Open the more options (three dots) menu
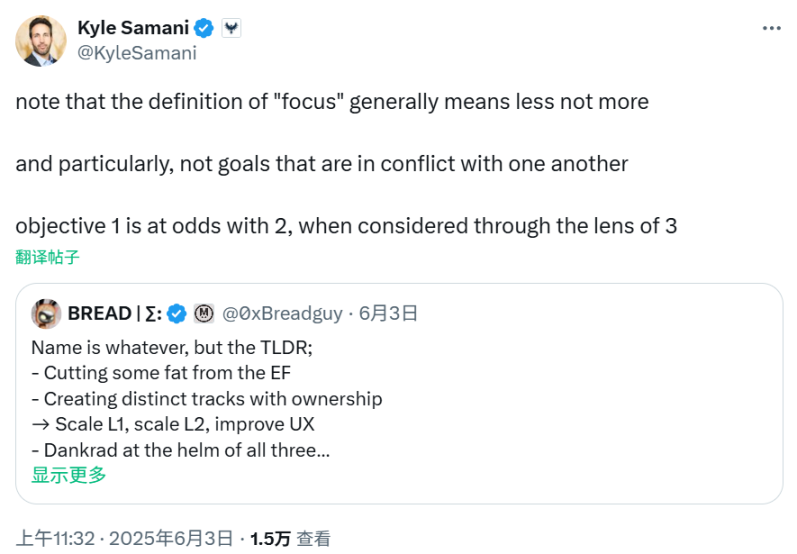The width and height of the screenshot is (797, 554). (x=771, y=28)
